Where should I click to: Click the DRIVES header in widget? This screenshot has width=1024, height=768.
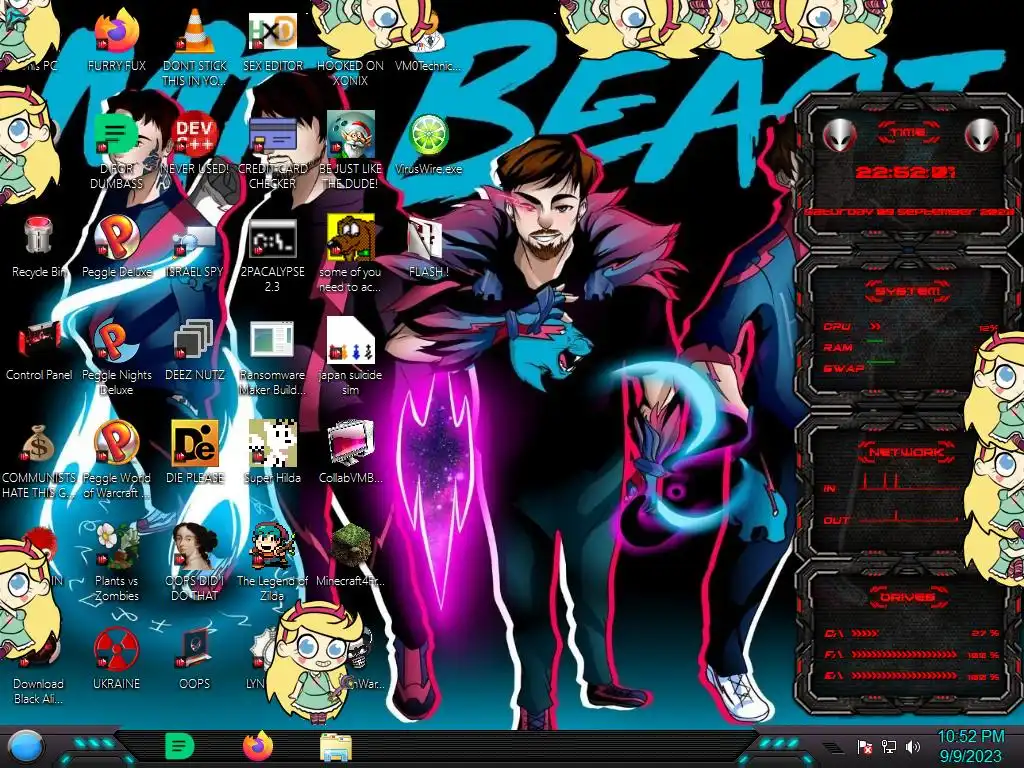click(906, 597)
